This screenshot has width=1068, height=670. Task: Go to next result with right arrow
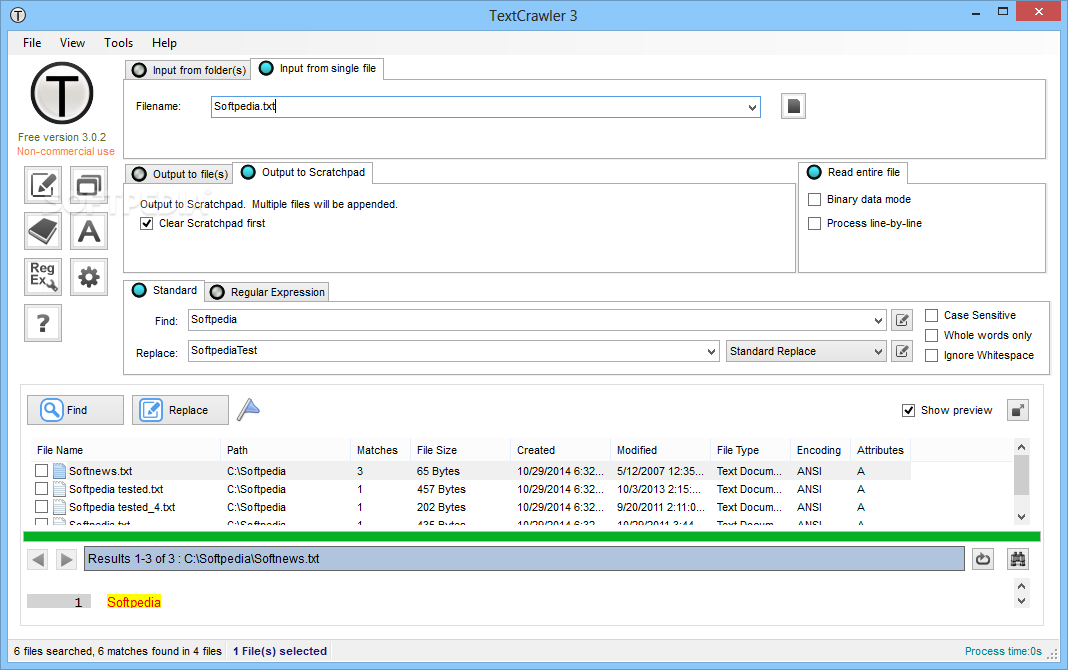[66, 560]
